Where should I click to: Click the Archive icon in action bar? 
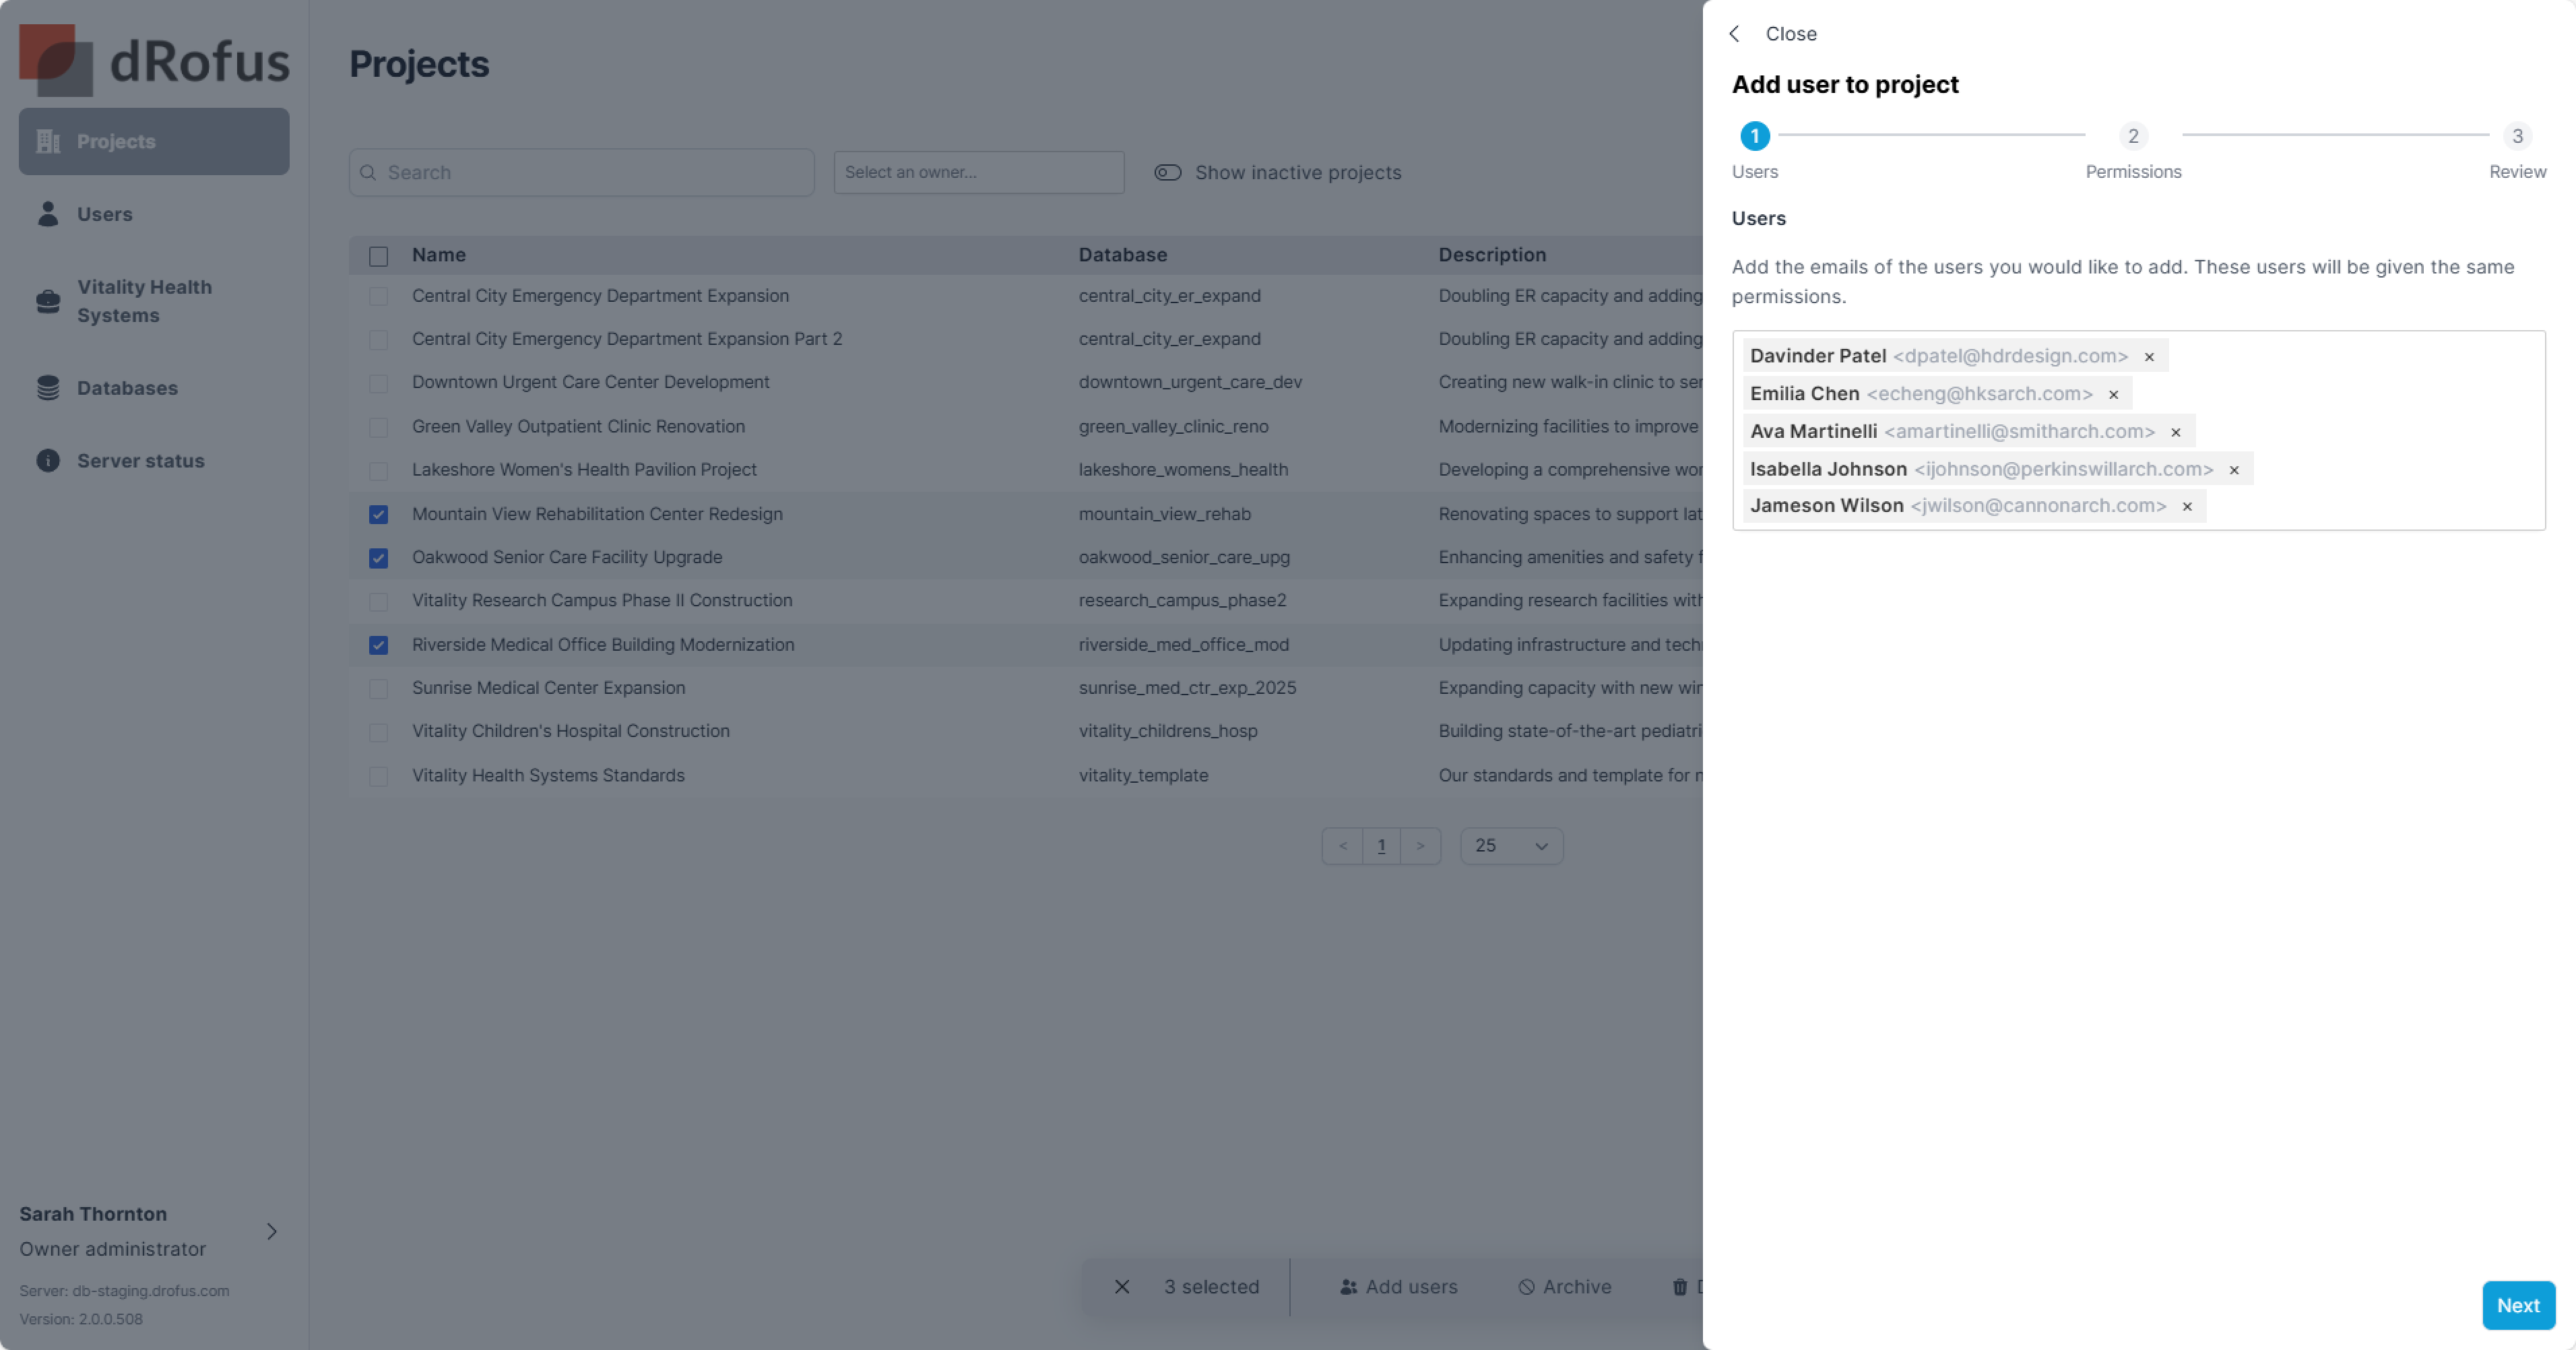1526,1287
